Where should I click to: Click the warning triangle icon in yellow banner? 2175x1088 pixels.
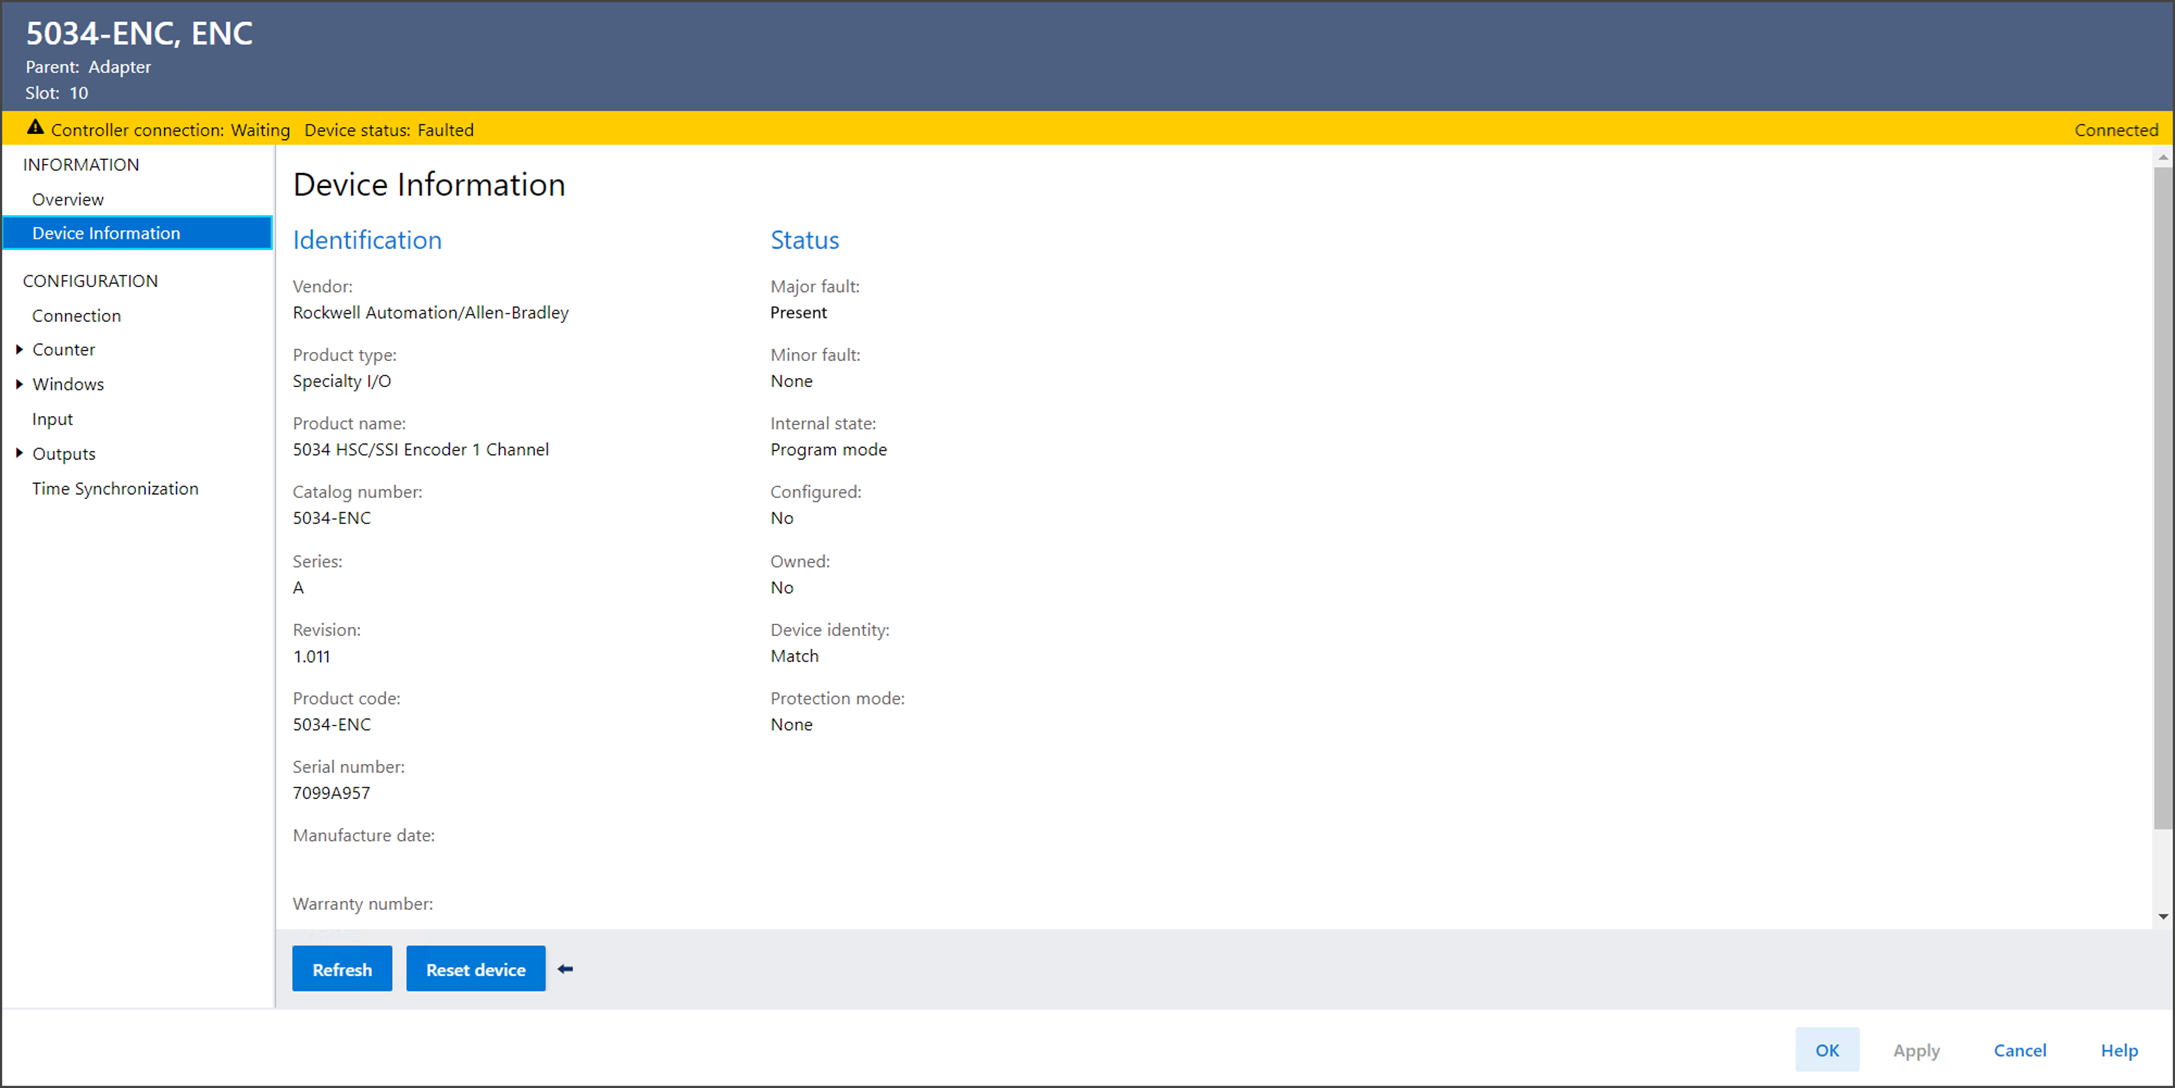pyautogui.click(x=35, y=128)
